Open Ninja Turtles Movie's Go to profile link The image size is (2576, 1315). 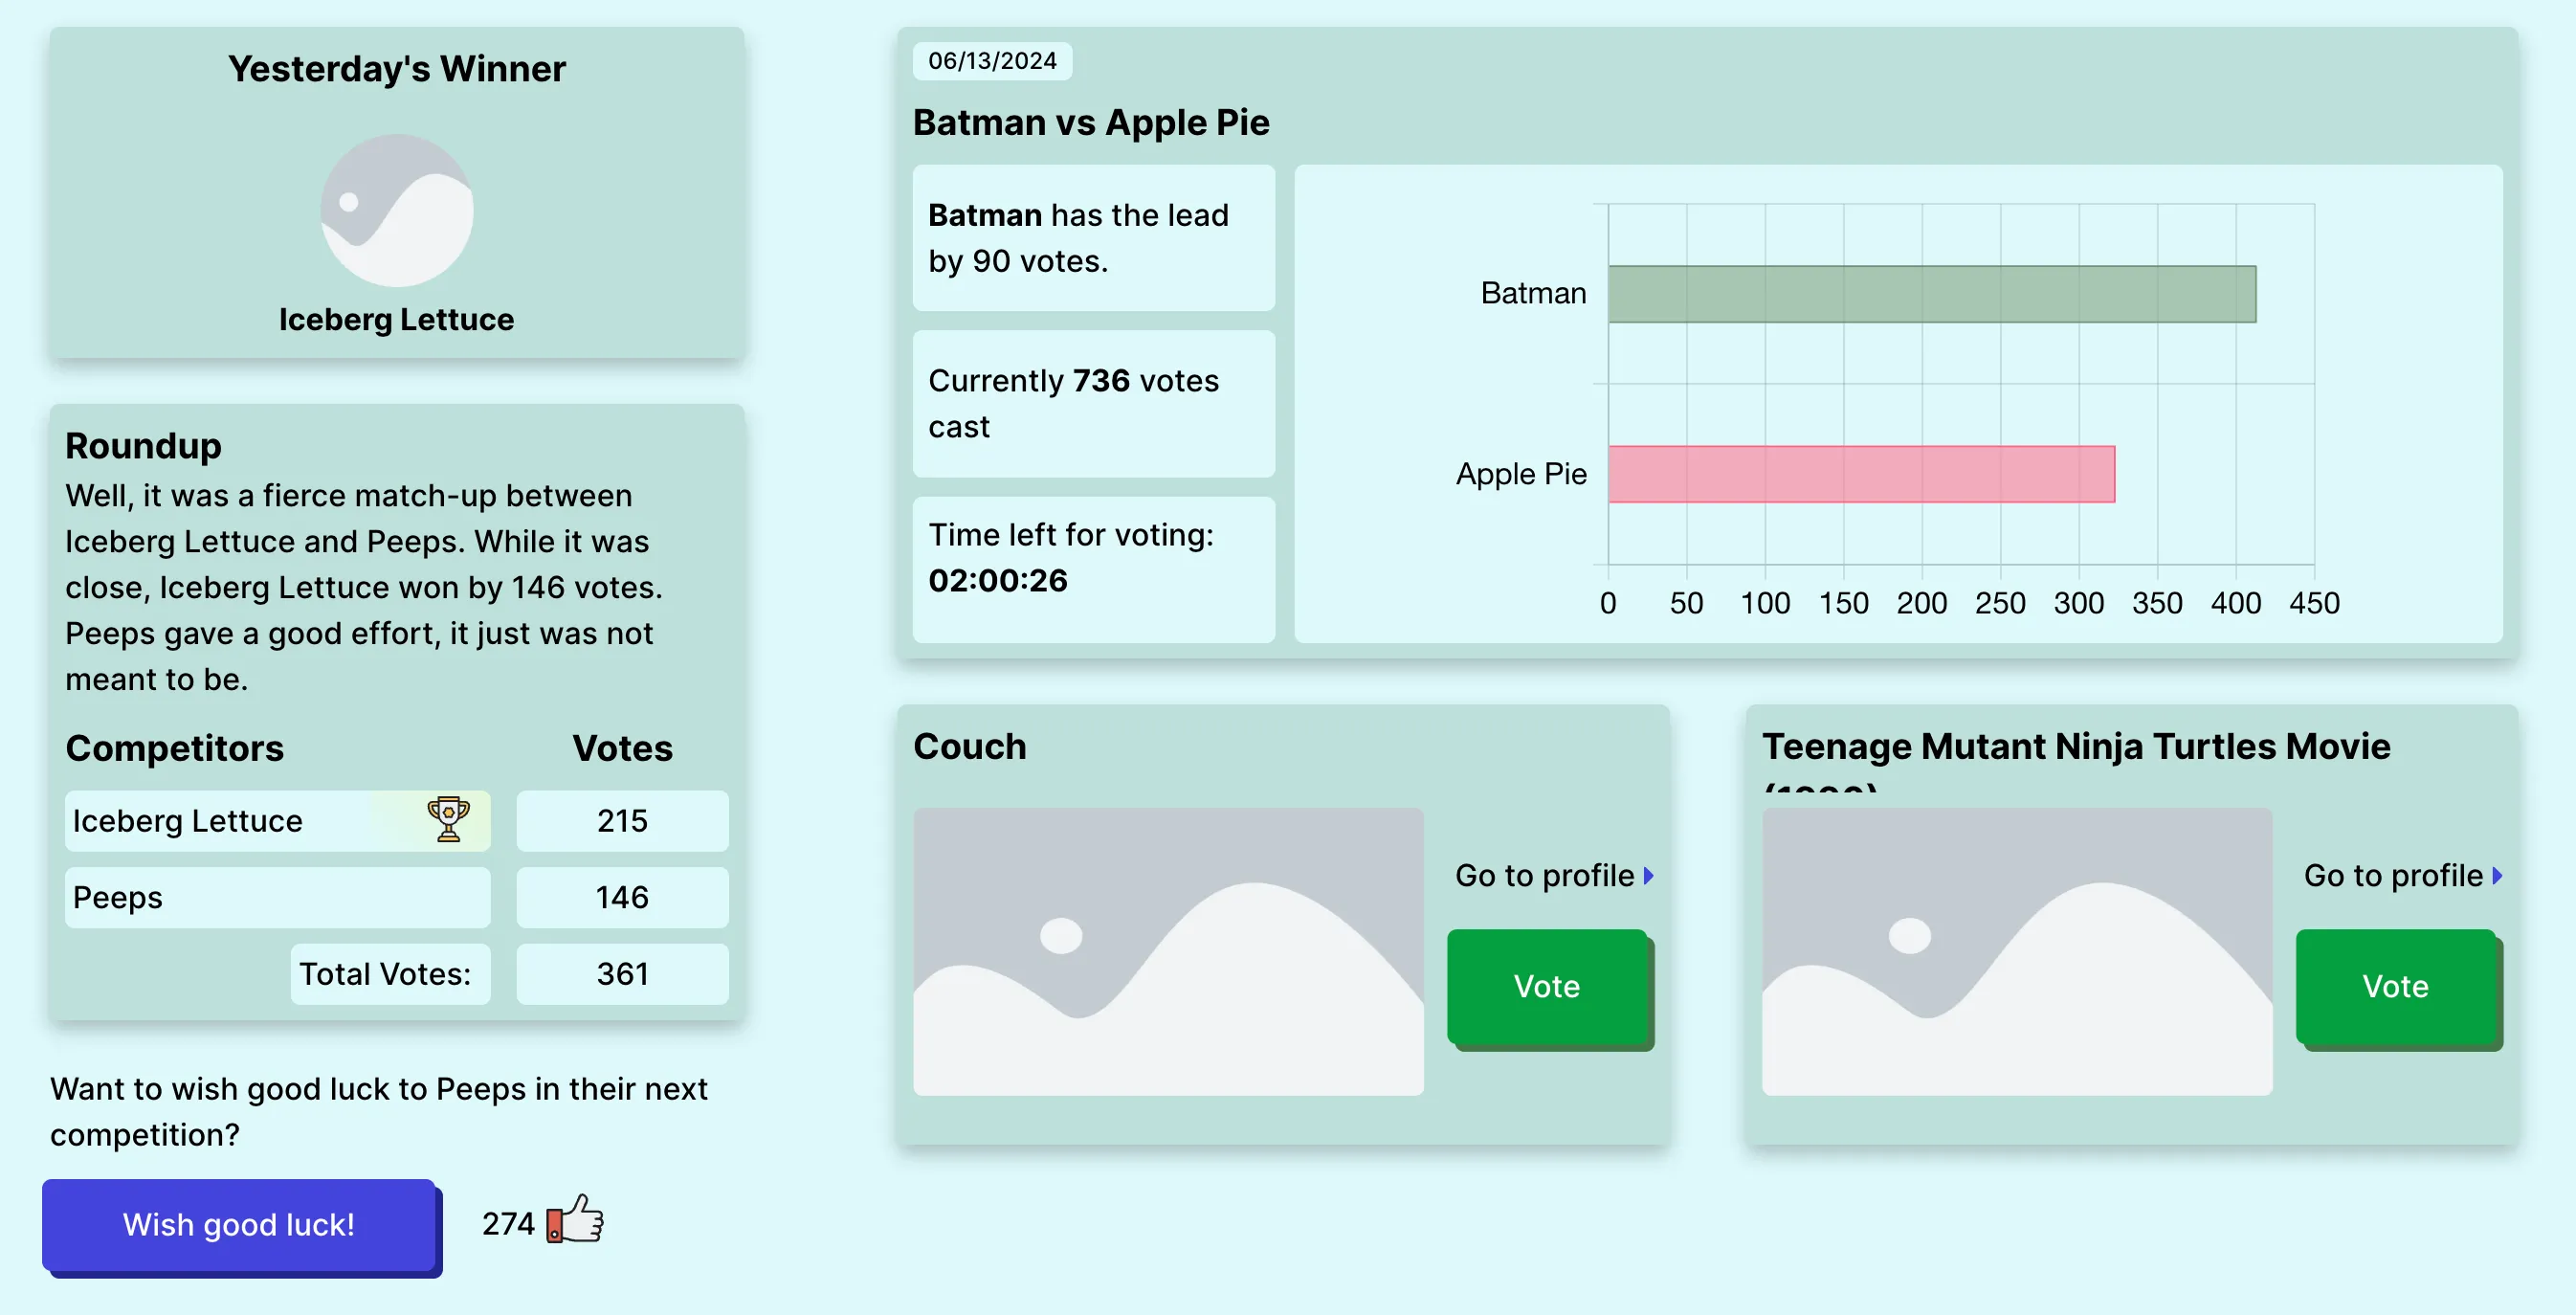click(2392, 876)
